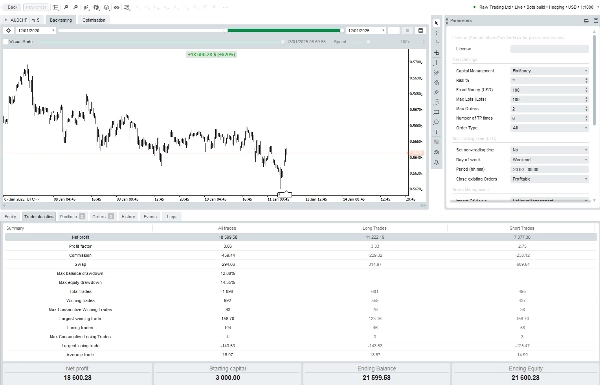Click the Back button
Screen dimensions: 600x385
[x=12, y=7]
